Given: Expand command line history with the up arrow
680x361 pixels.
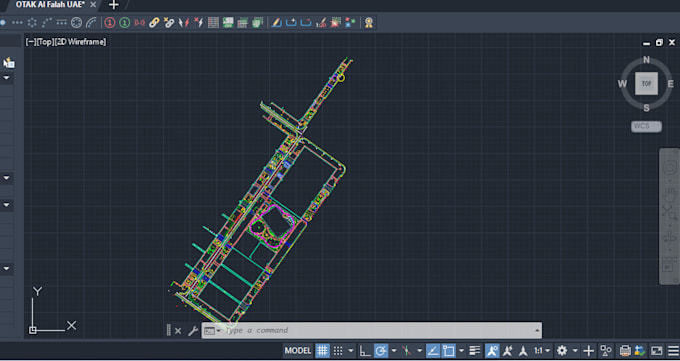Looking at the screenshot, I should click(x=537, y=331).
